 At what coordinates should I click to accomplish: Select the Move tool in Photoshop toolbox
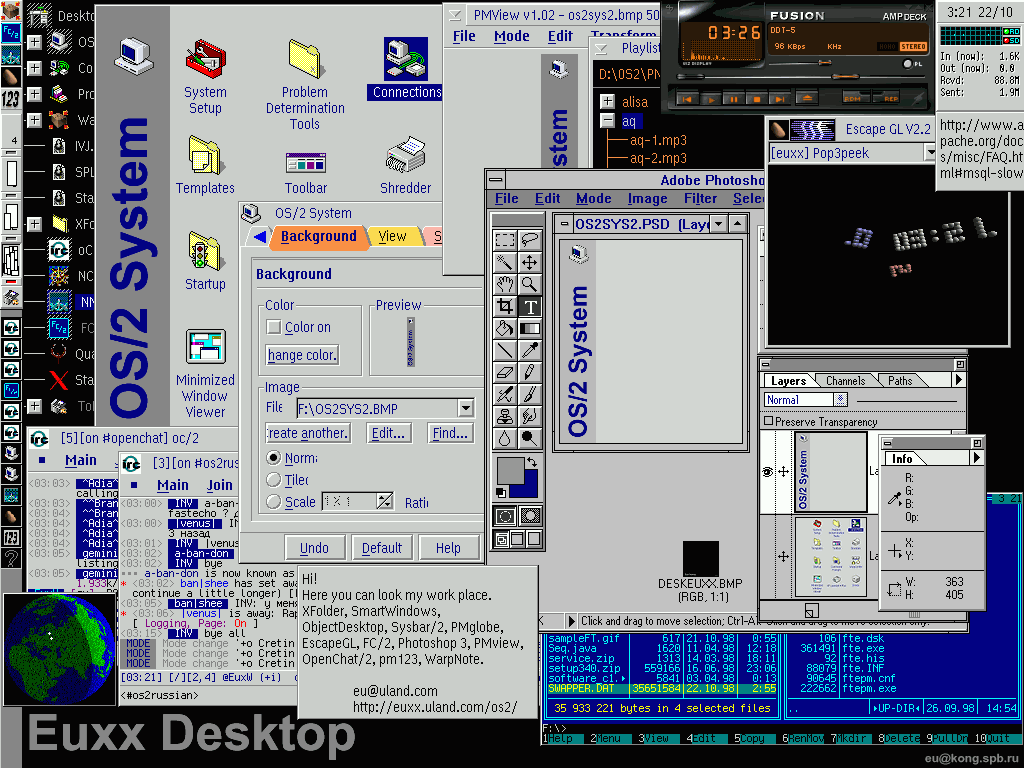coord(530,262)
